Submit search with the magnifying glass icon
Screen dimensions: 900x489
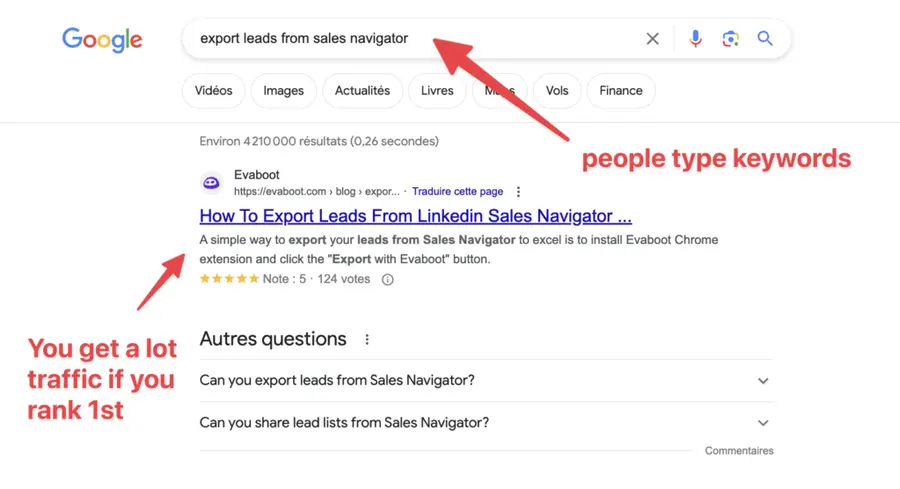click(x=765, y=38)
